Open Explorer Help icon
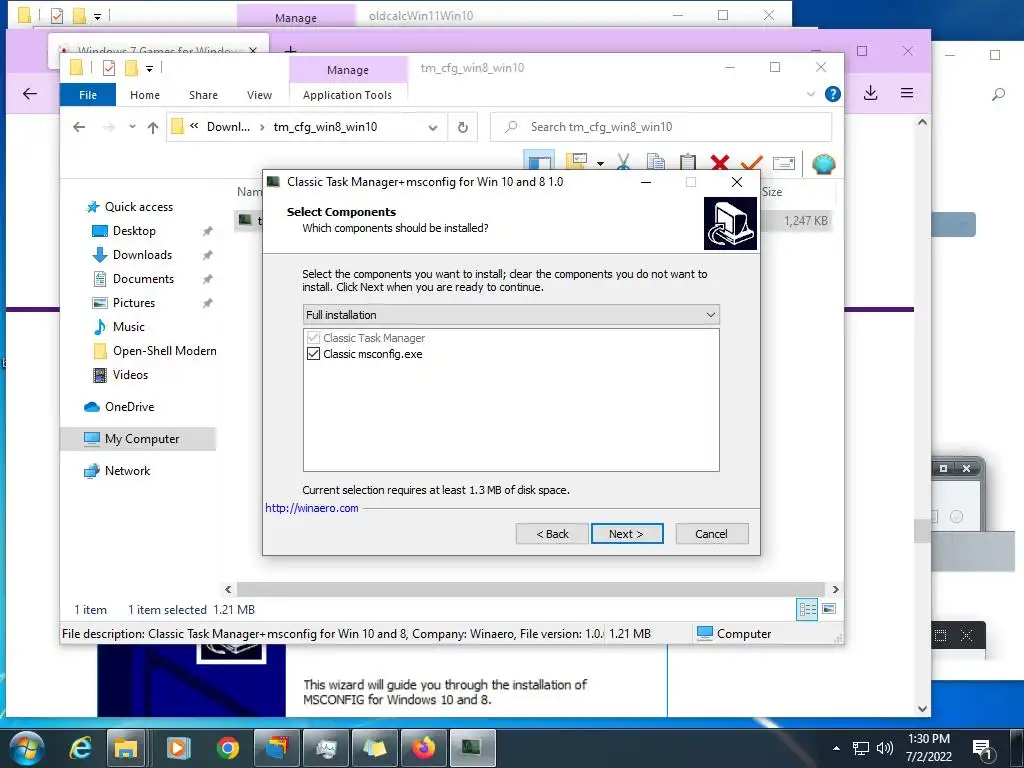1024x768 pixels. tap(833, 94)
